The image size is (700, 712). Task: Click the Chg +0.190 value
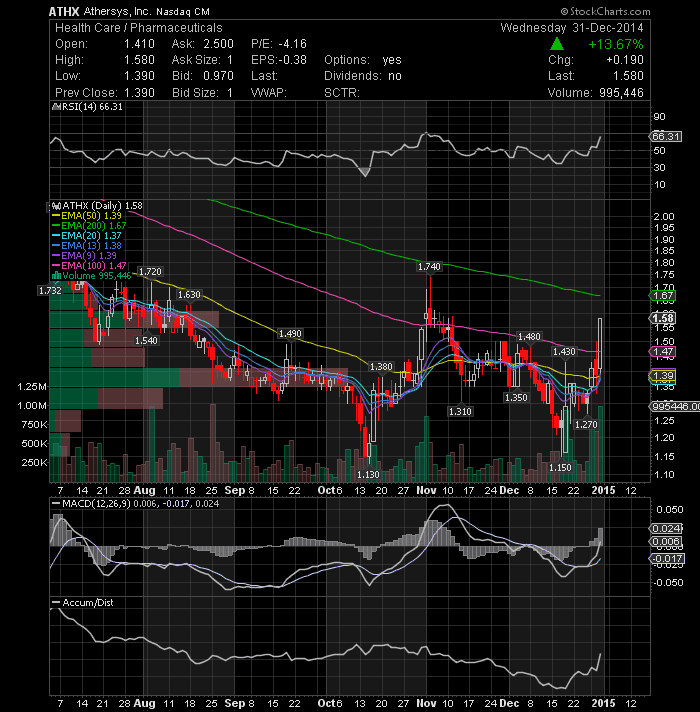click(625, 60)
